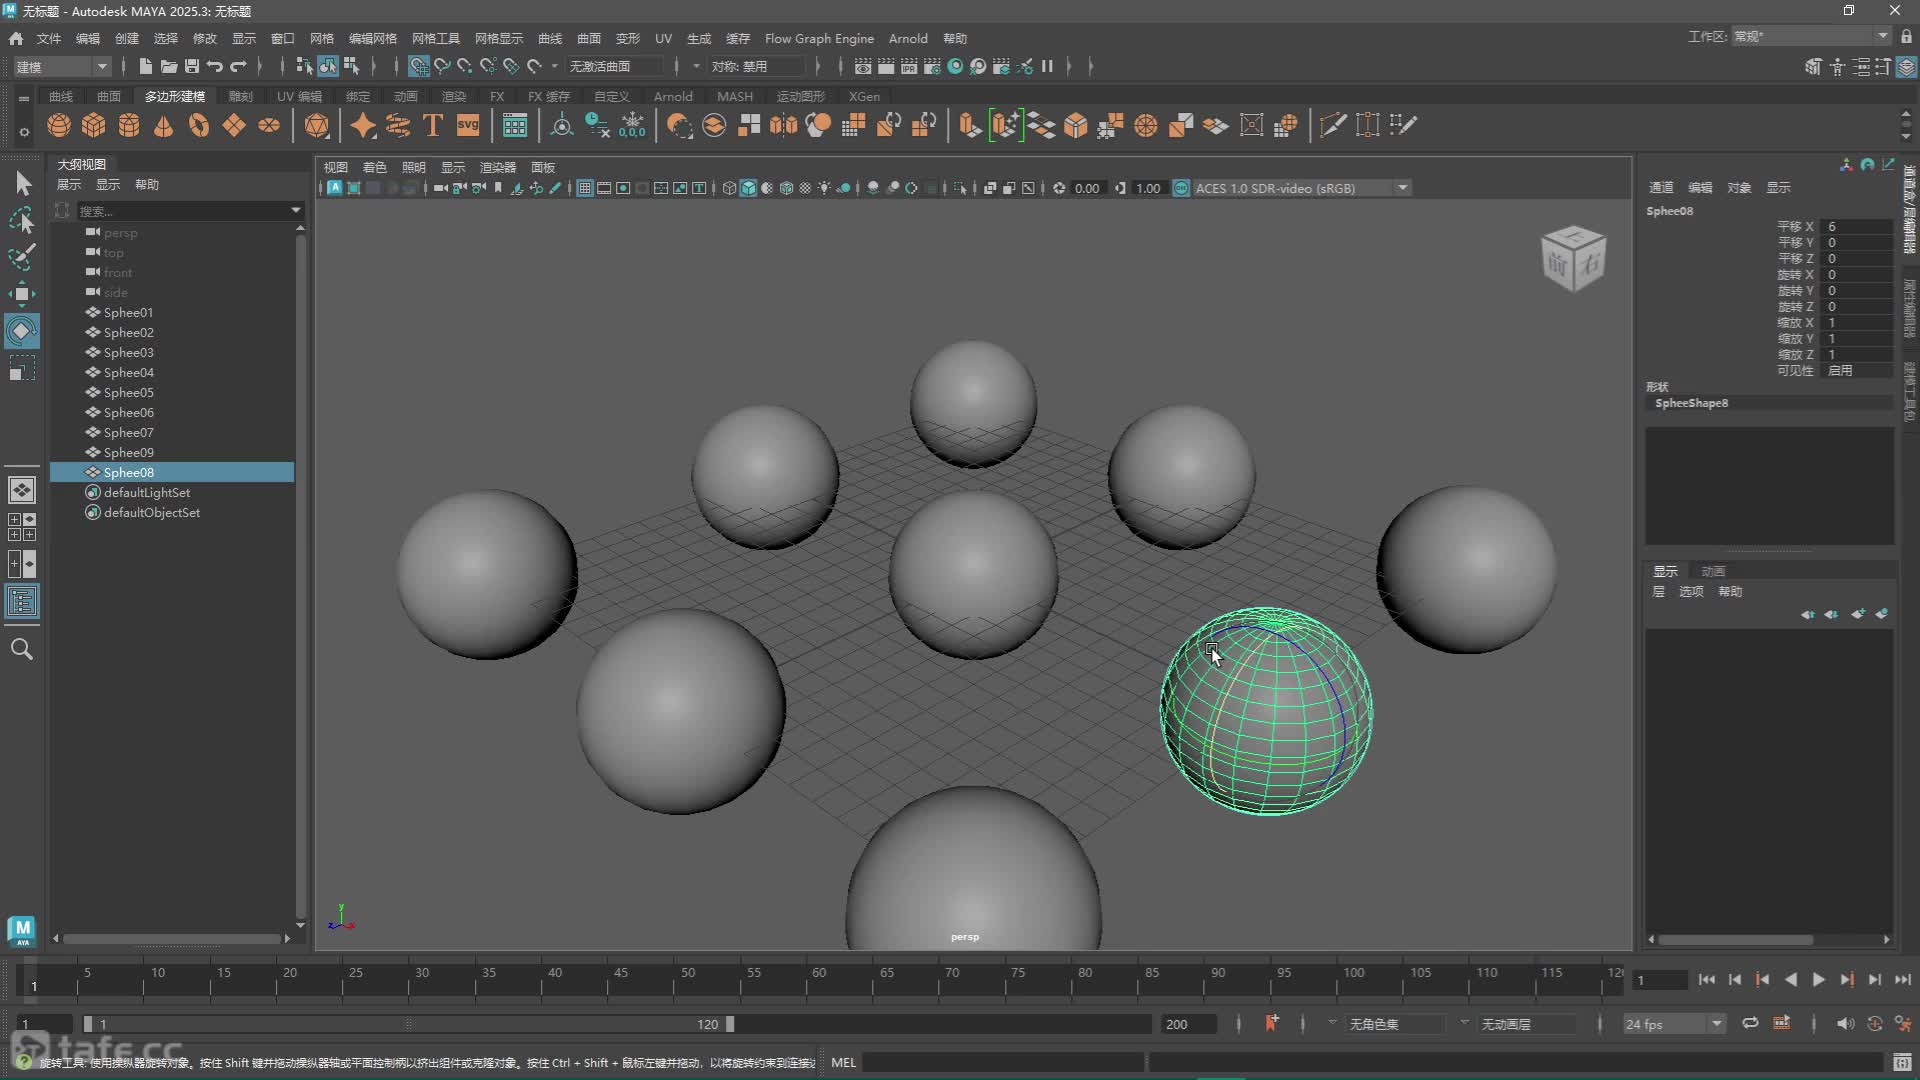
Task: Toggle viewport grid display icon
Action: pos(585,188)
